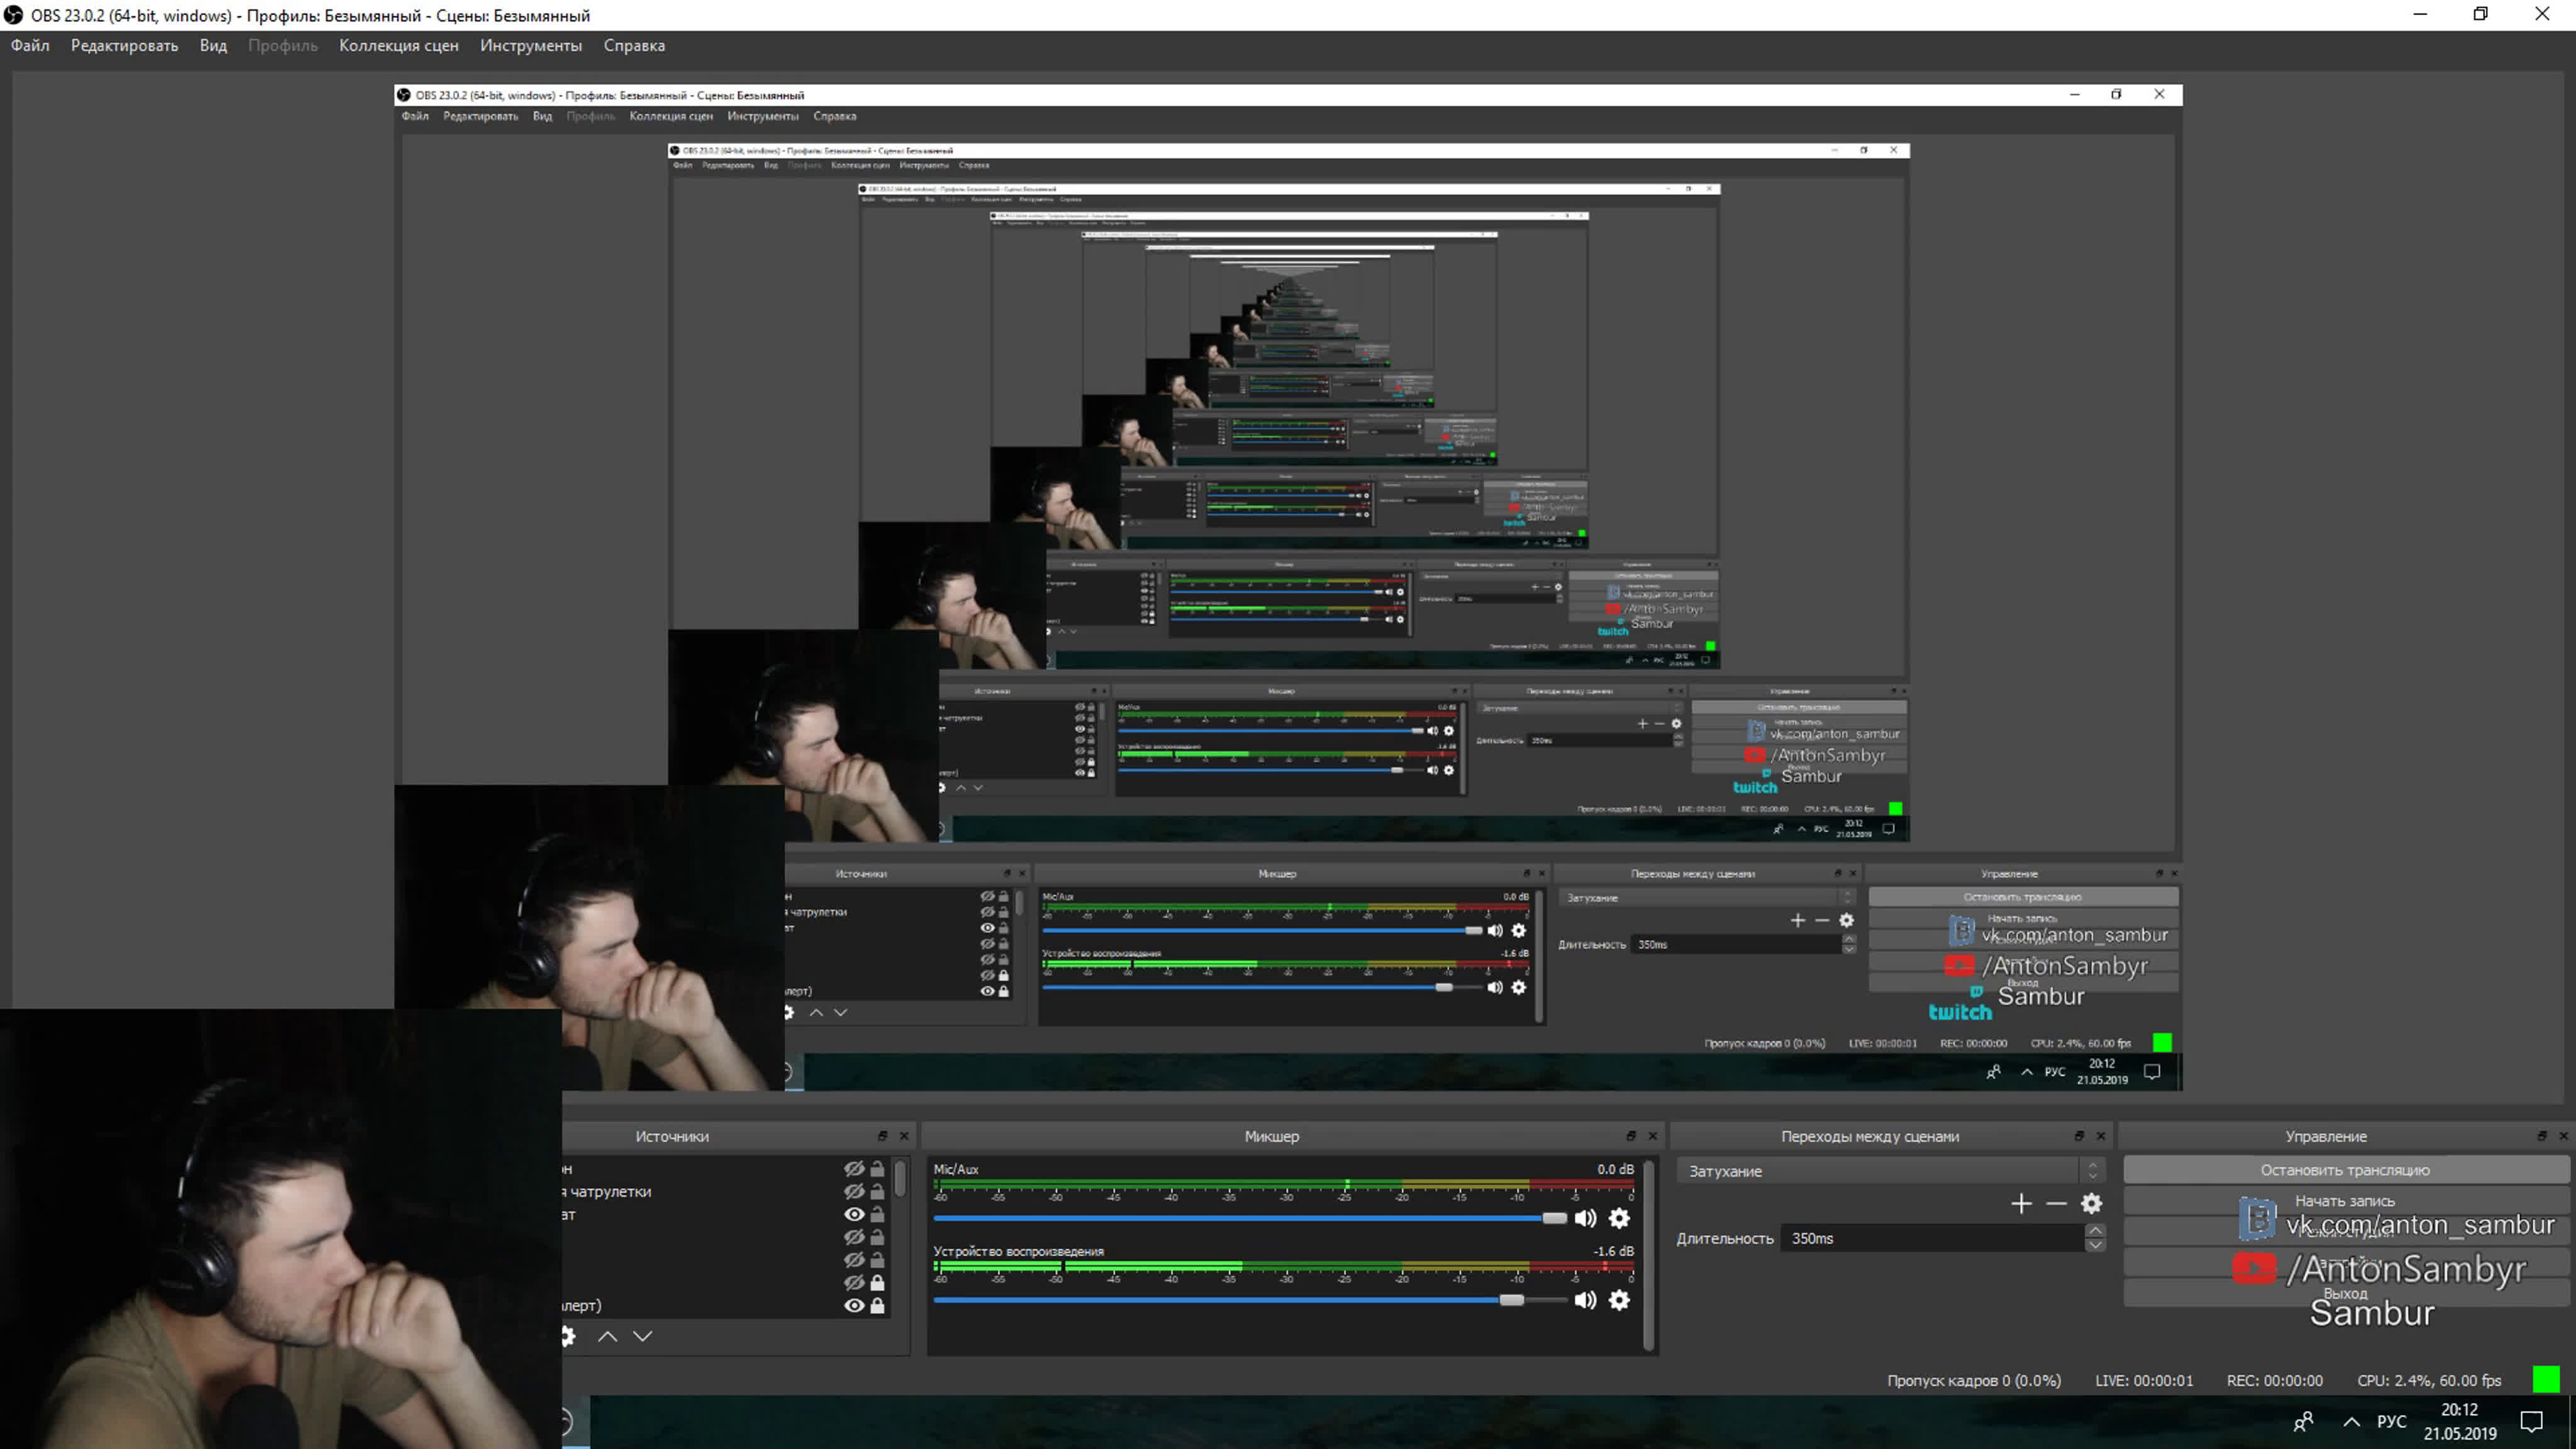The width and height of the screenshot is (2576, 1449).
Task: Show hidden tray icons chevron in taskbar
Action: [2351, 1422]
